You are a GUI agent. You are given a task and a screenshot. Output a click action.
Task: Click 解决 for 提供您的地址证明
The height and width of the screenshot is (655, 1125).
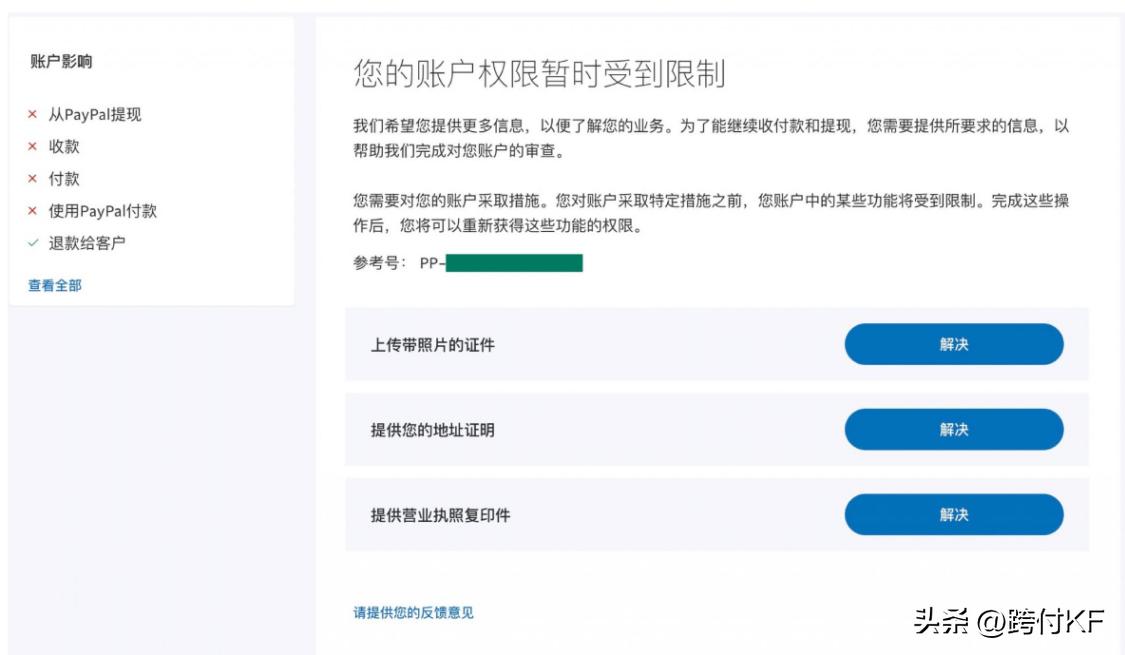coord(955,429)
